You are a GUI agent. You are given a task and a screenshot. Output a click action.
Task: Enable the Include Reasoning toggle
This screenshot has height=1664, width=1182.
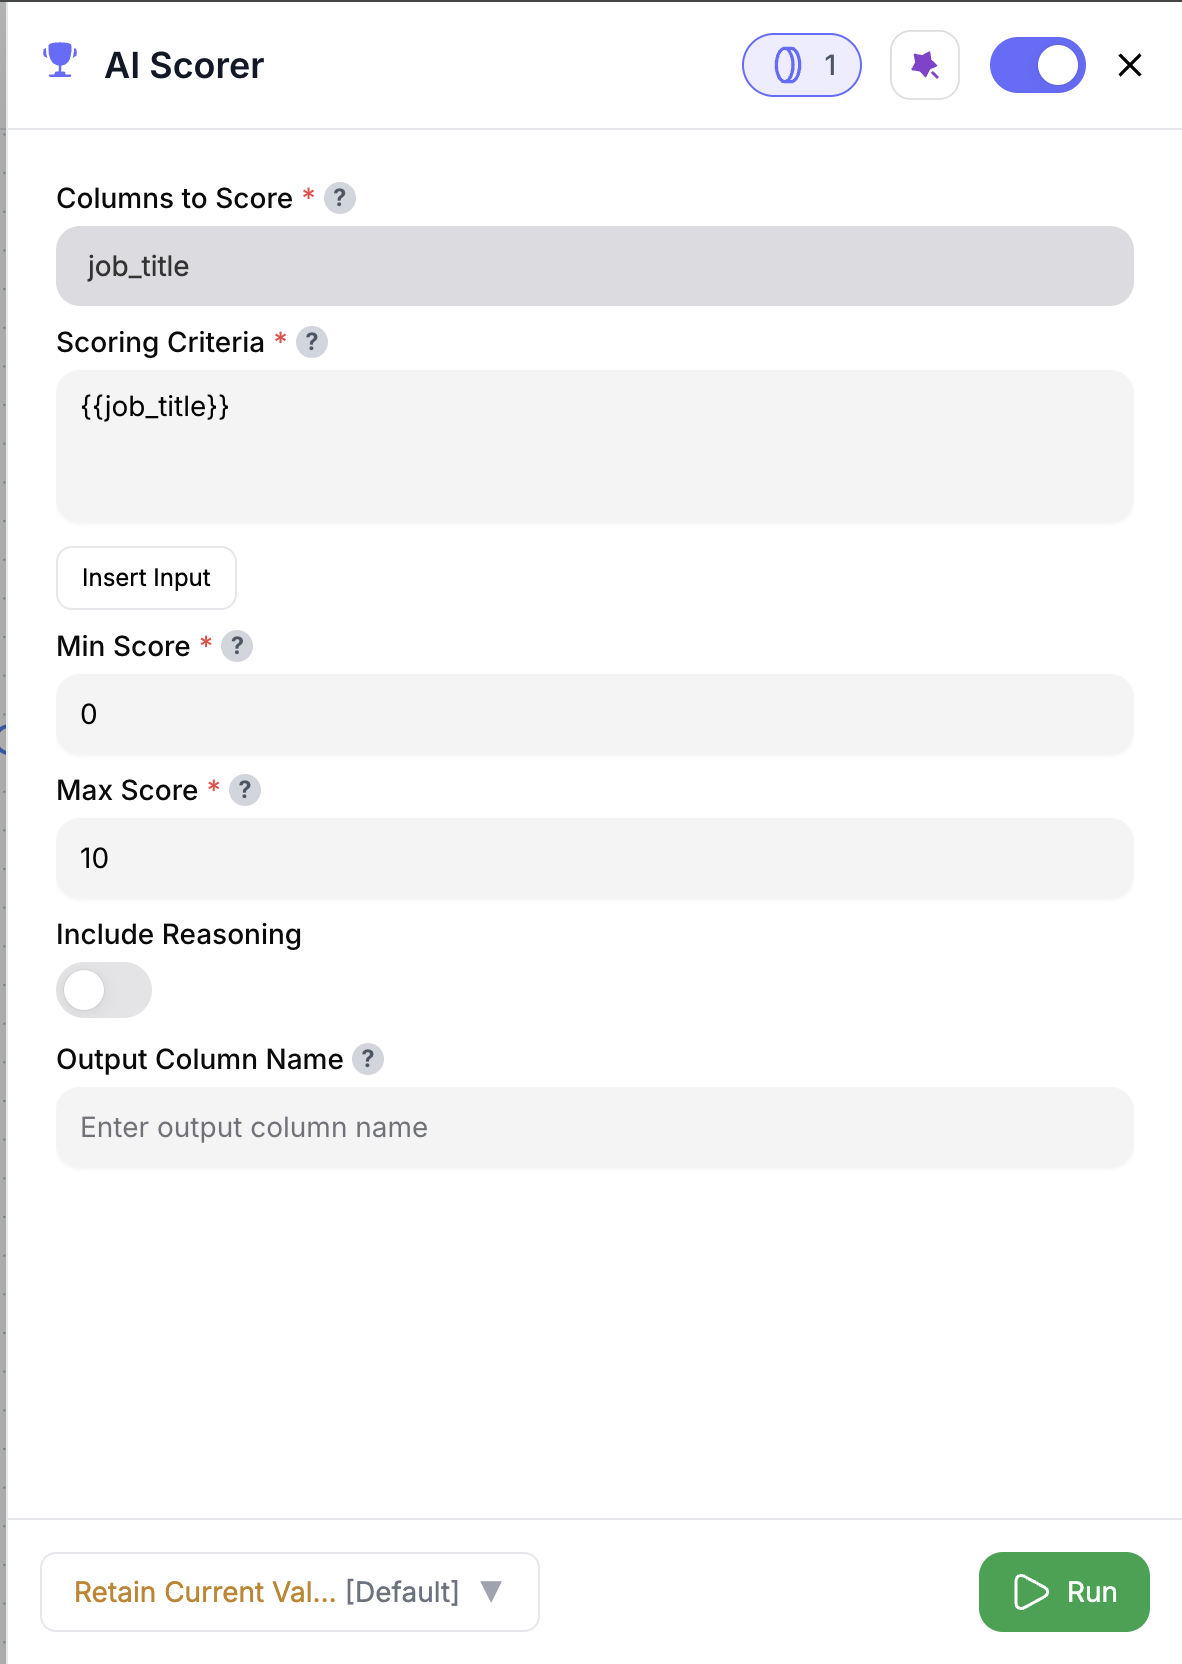pos(103,990)
